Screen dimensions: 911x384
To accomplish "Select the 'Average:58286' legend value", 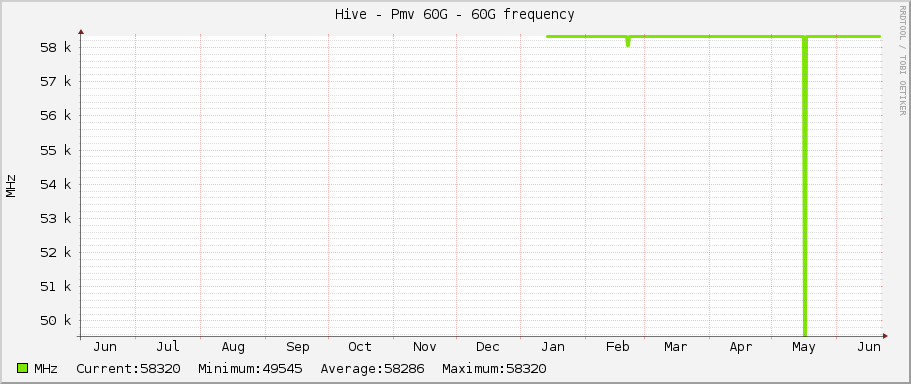I will (x=372, y=369).
